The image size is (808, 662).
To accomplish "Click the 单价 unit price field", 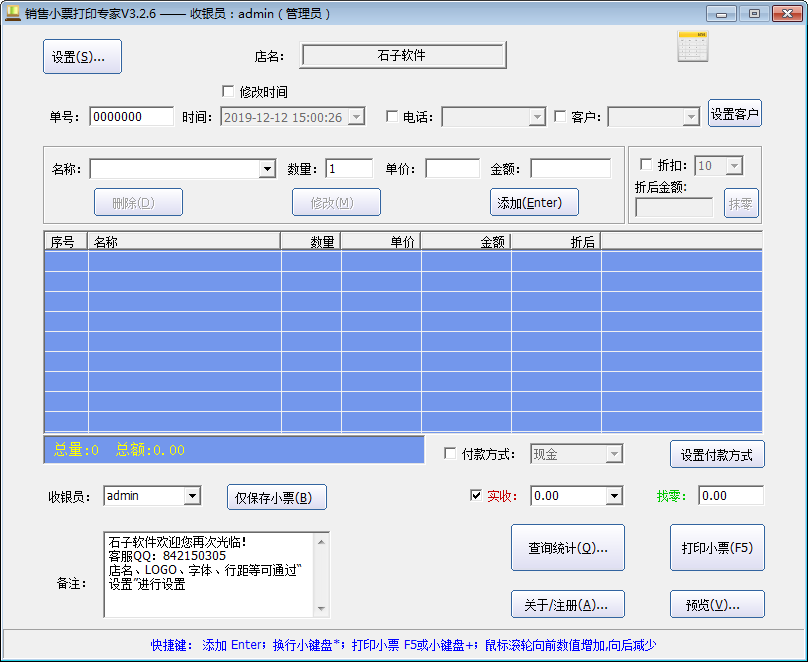I will (452, 169).
